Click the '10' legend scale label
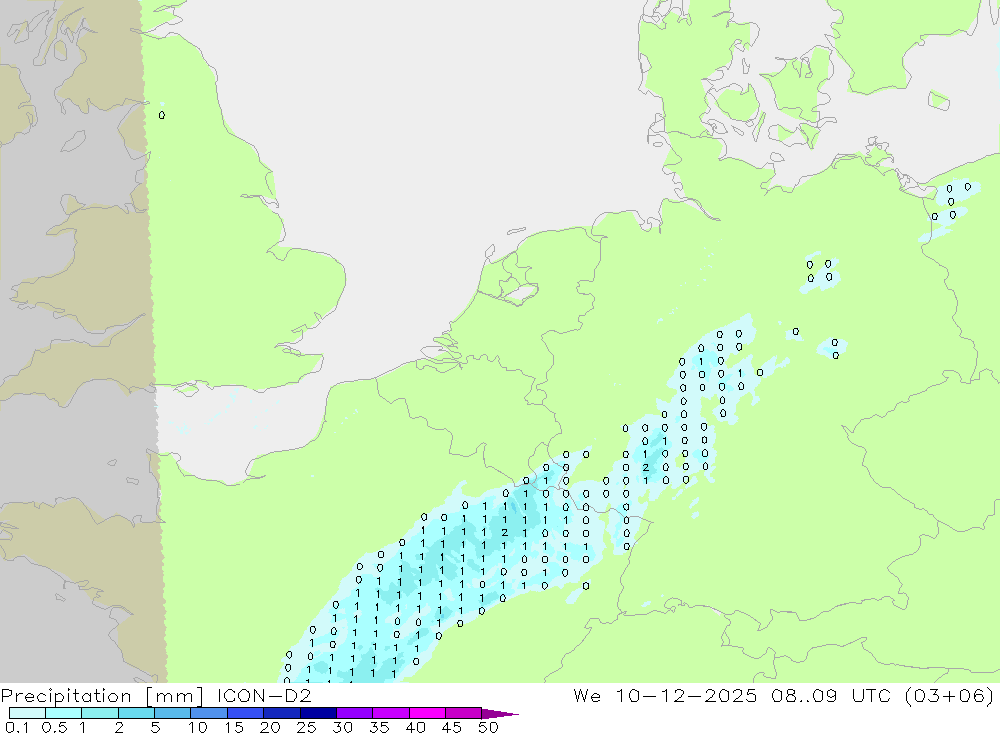The width and height of the screenshot is (1000, 733). (198, 727)
